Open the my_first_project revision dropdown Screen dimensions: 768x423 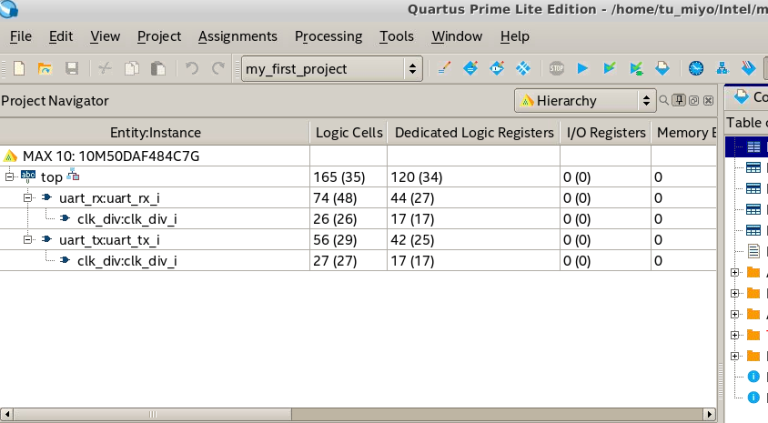coord(332,69)
